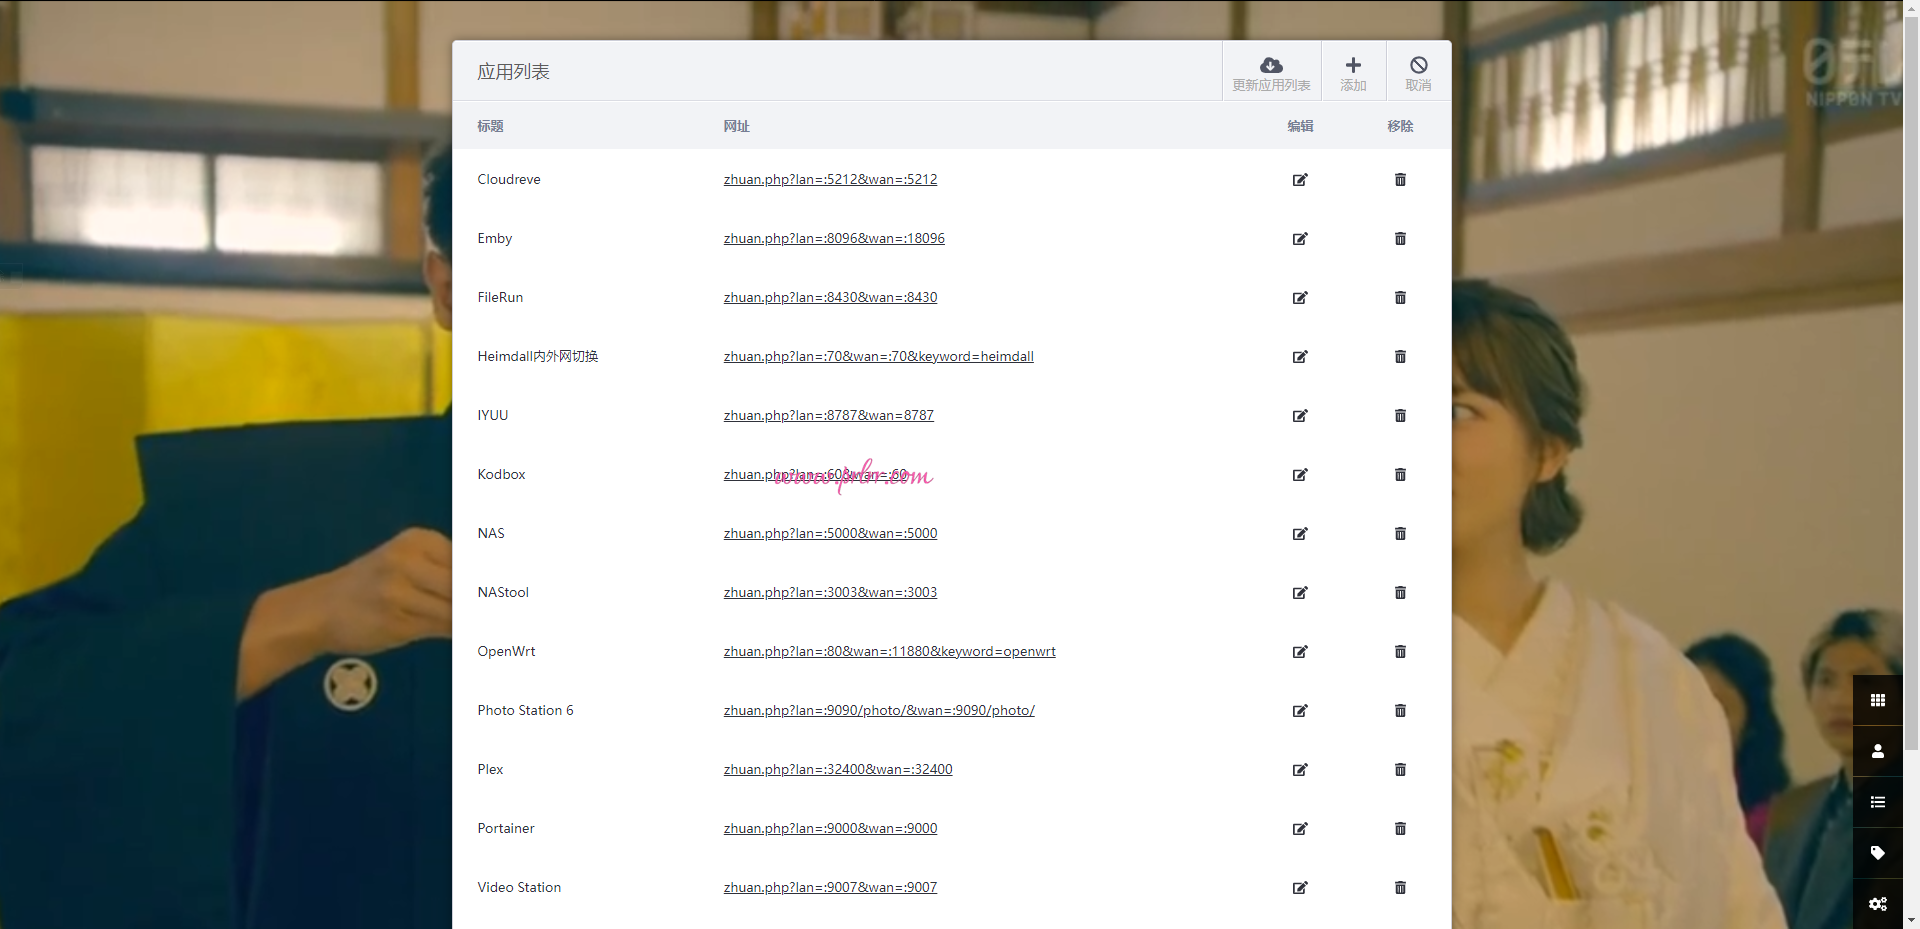Delete the Portainer application
The image size is (1920, 929).
pyautogui.click(x=1400, y=829)
